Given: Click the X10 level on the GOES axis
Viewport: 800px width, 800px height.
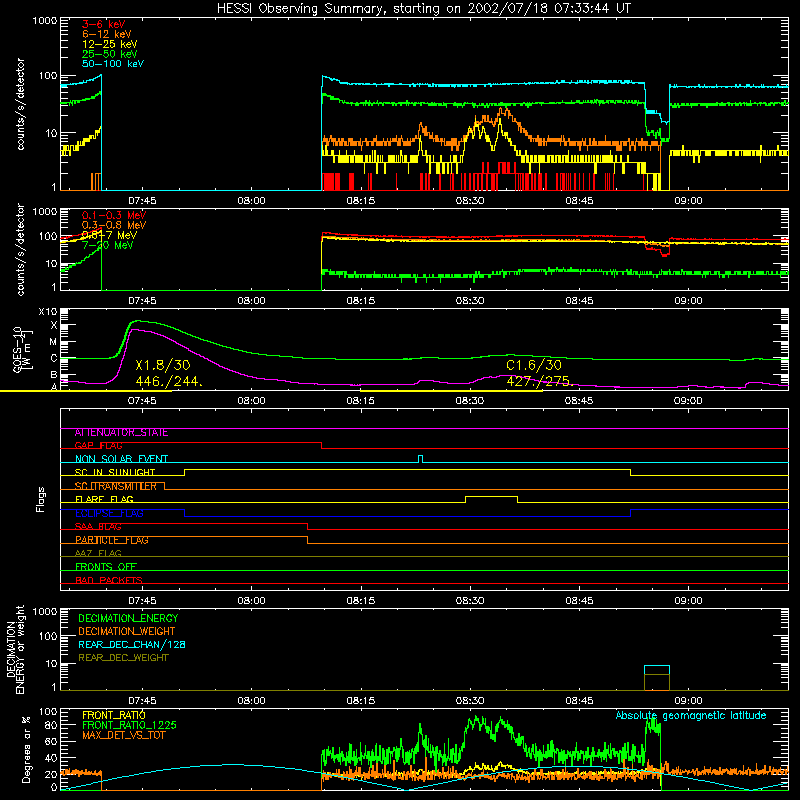Looking at the screenshot, I should [x=48, y=312].
